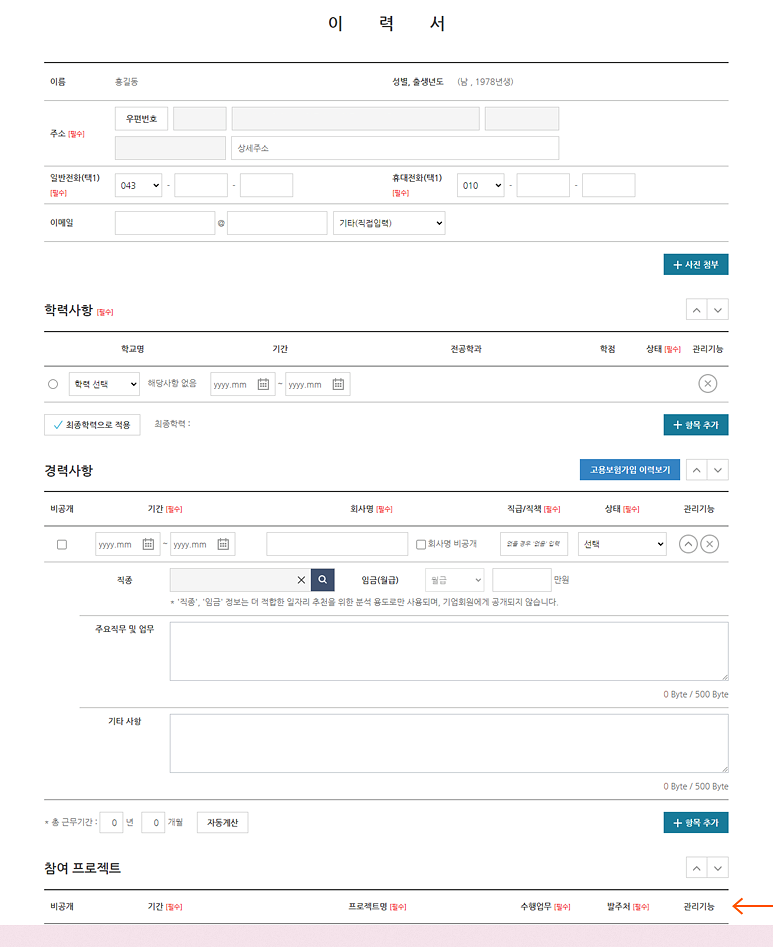Focus the 상세주소 input field

pyautogui.click(x=395, y=148)
